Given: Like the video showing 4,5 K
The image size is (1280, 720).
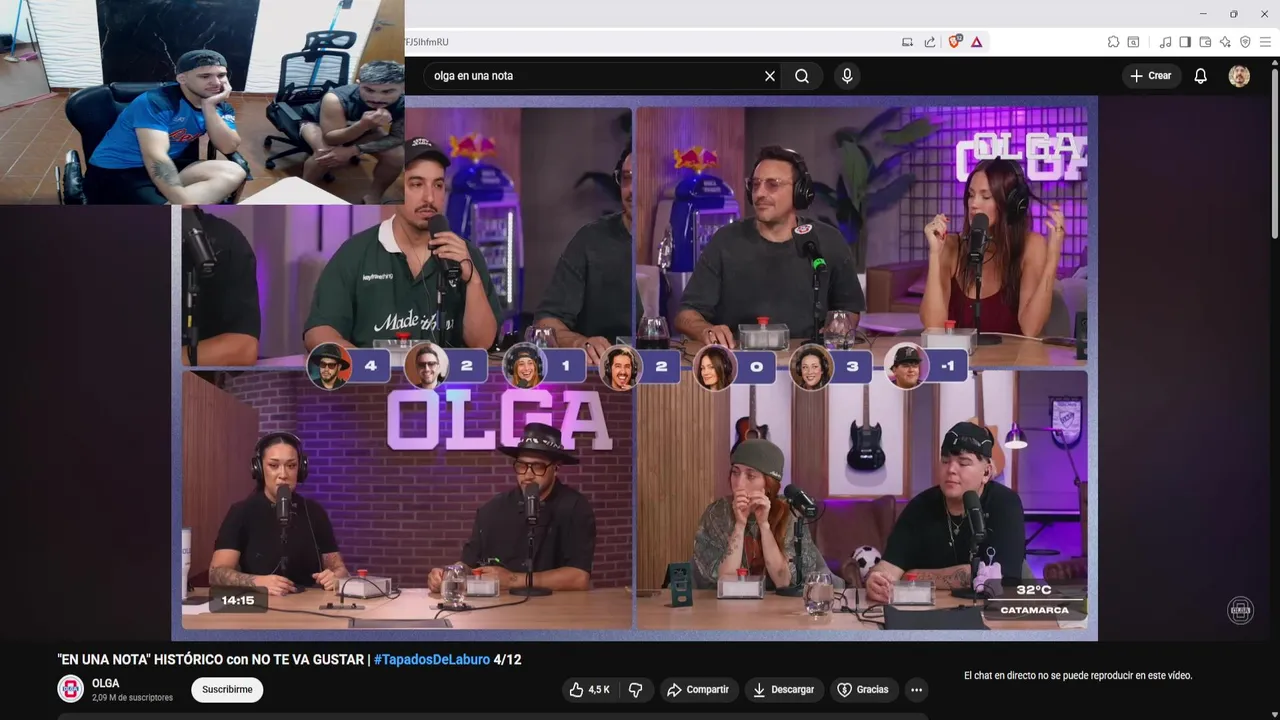Looking at the screenshot, I should (589, 690).
